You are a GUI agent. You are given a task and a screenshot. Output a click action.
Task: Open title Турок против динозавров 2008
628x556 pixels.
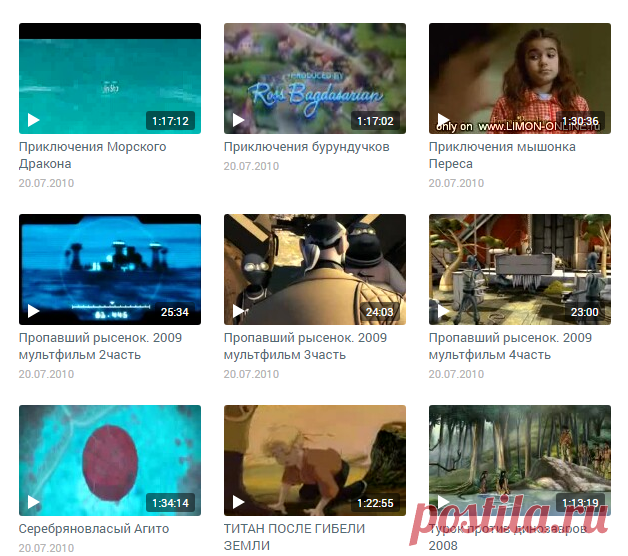pyautogui.click(x=508, y=537)
